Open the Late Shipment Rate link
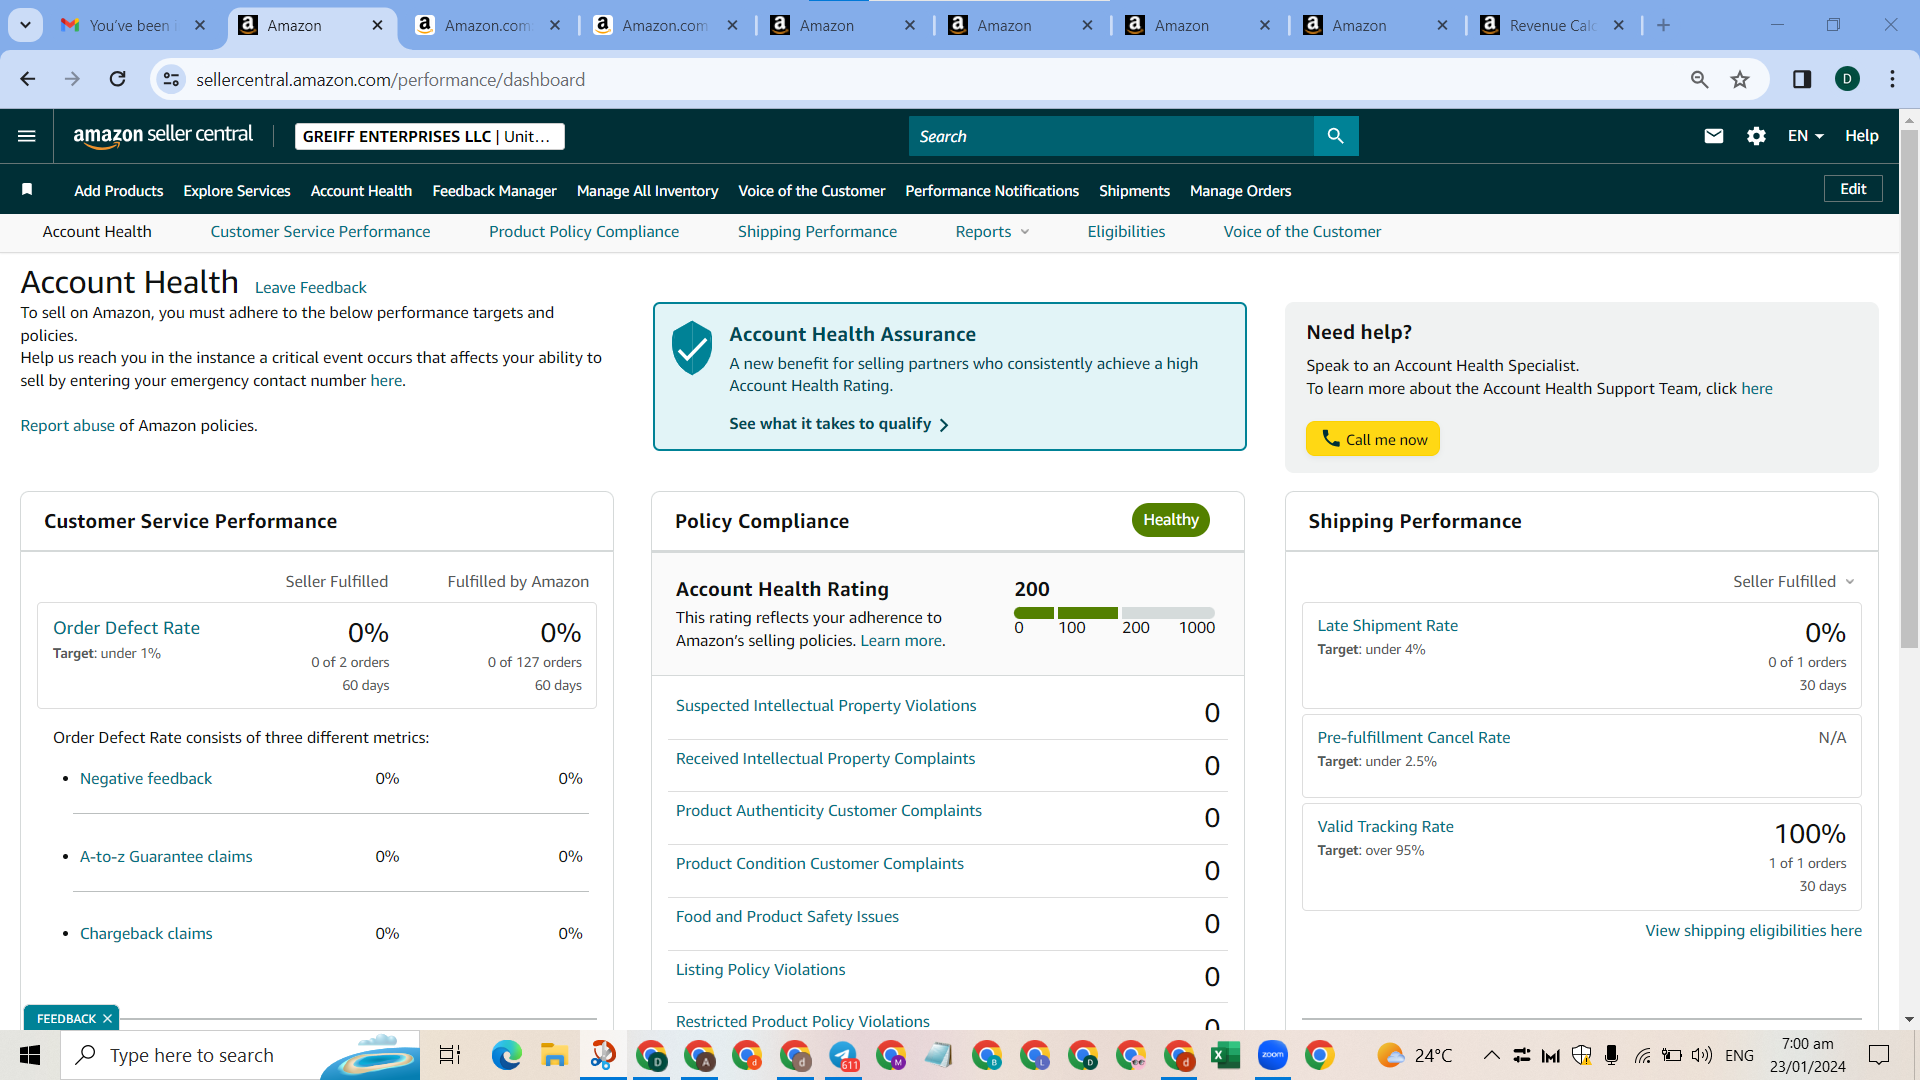This screenshot has width=1920, height=1080. click(x=1387, y=625)
